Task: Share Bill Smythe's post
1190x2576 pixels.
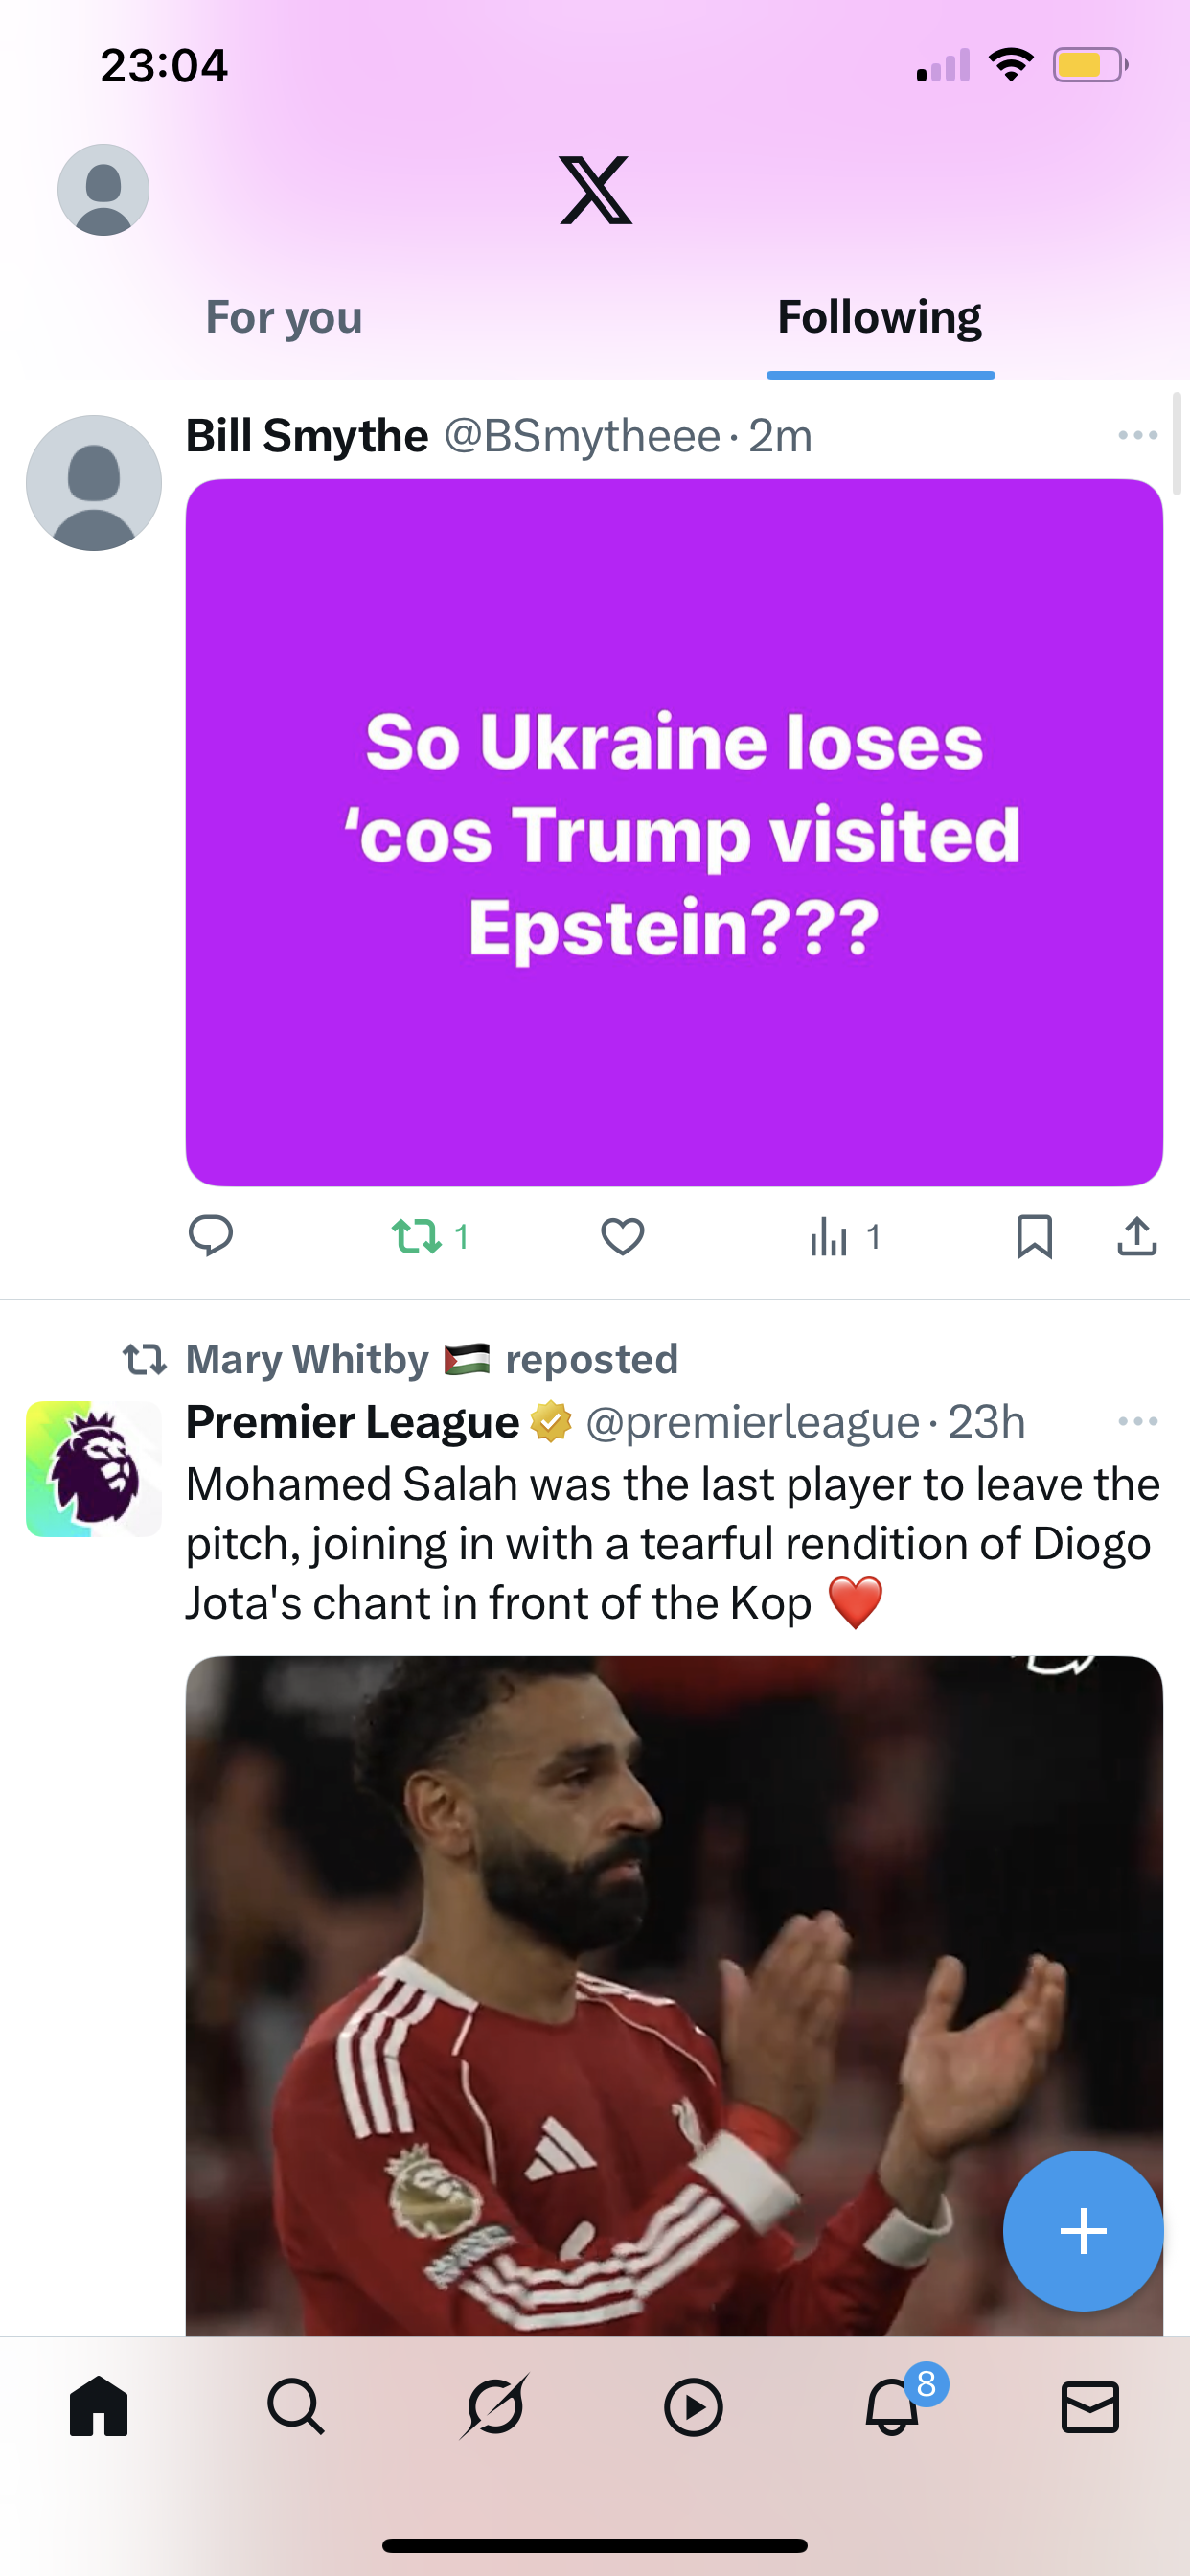Action: tap(1137, 1236)
